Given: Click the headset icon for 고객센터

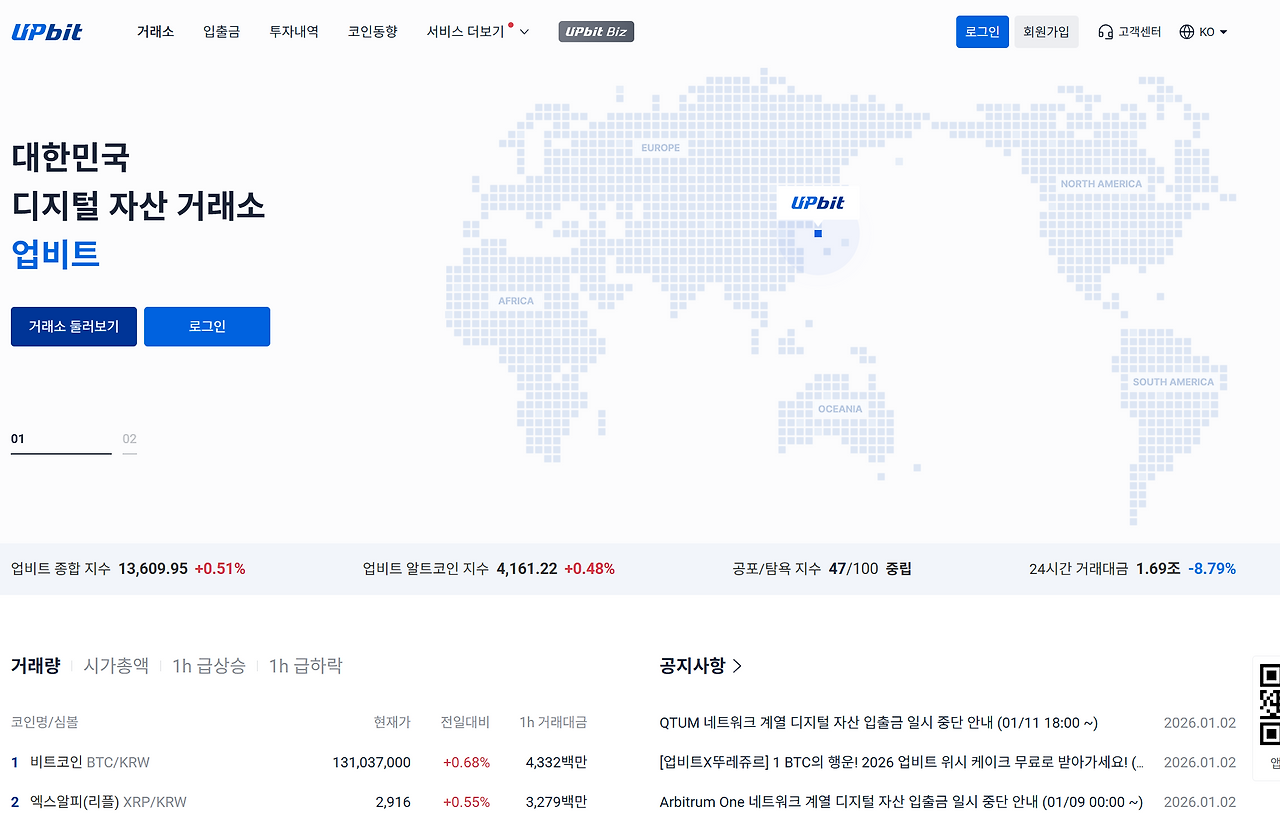Looking at the screenshot, I should click(x=1105, y=32).
